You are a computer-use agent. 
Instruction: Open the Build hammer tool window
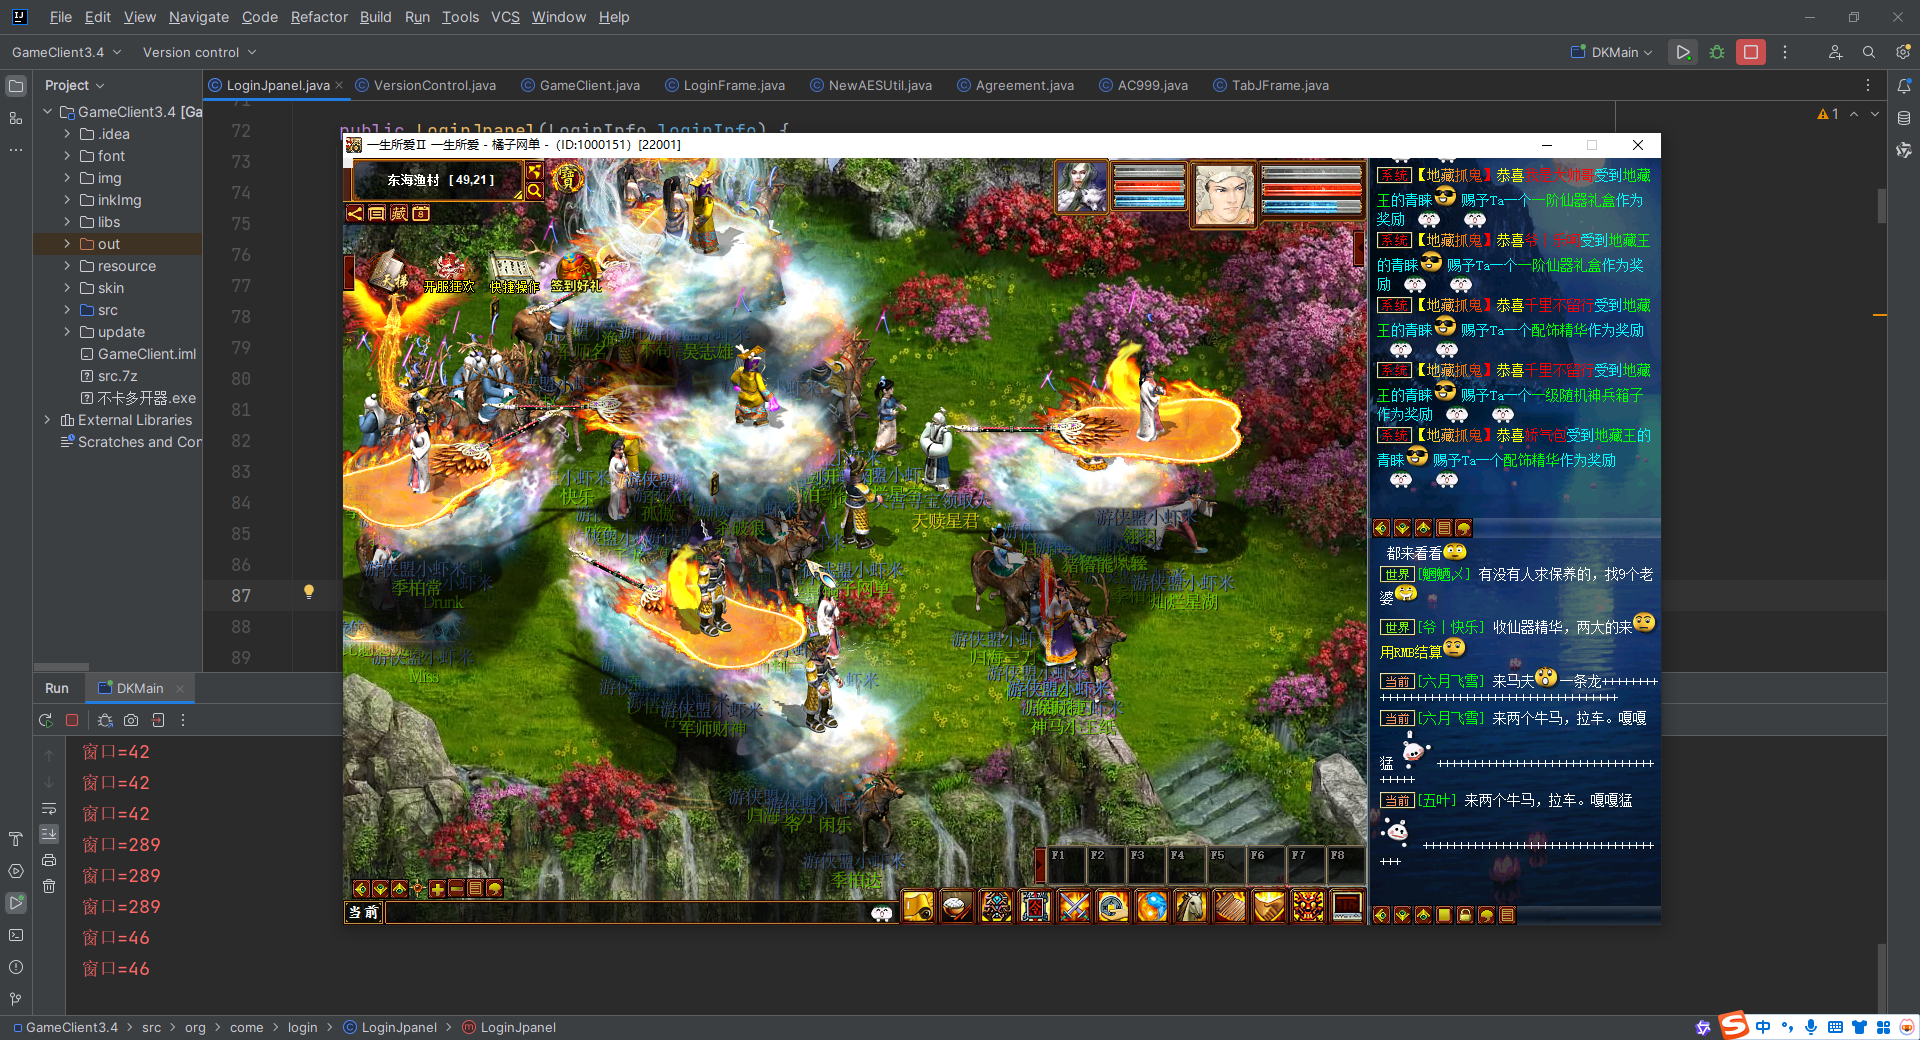[x=16, y=839]
